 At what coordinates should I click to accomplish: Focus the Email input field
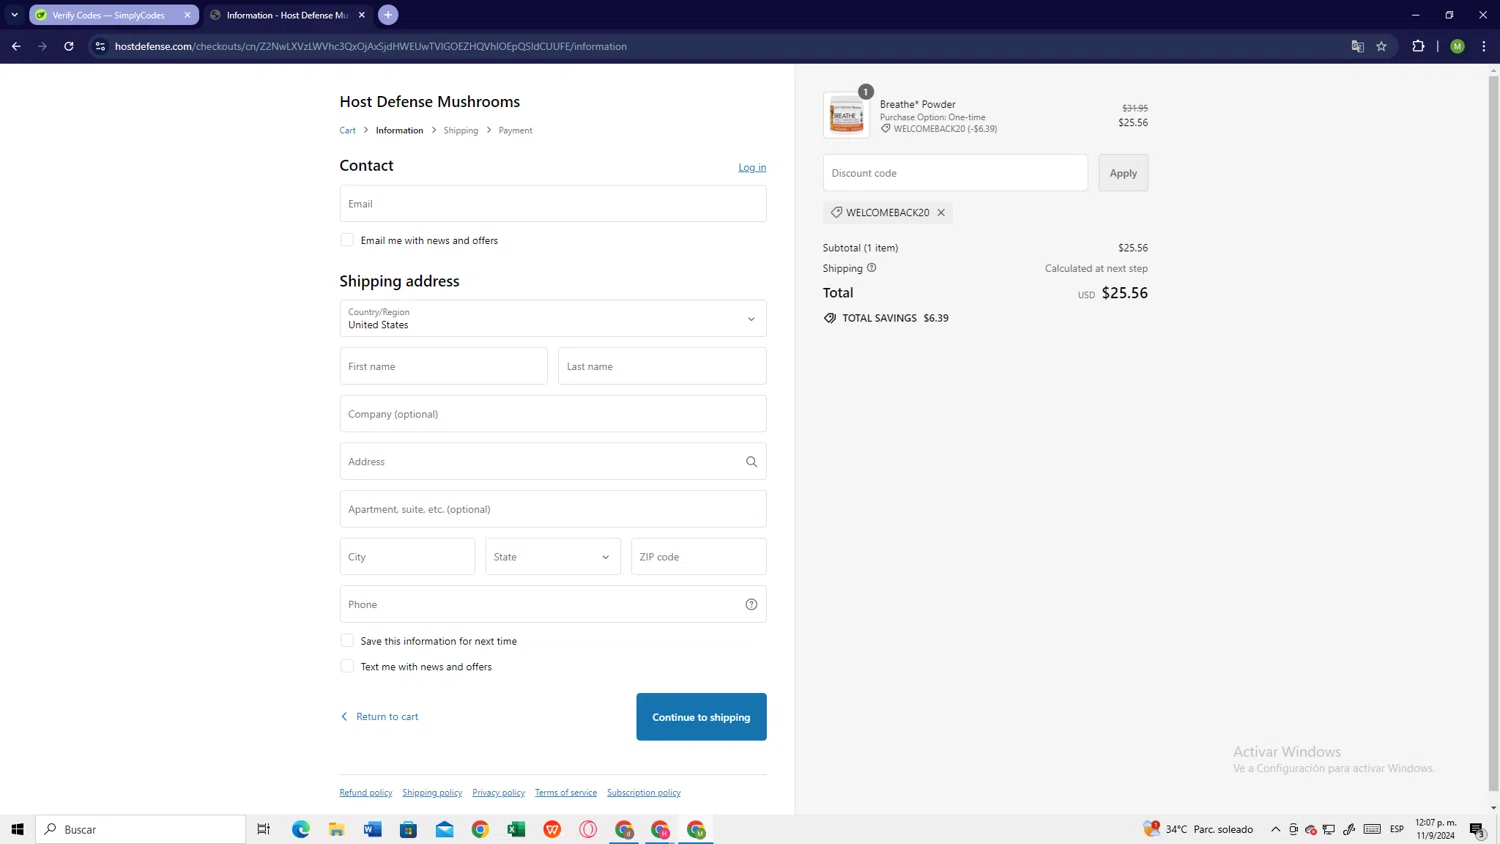coord(553,204)
